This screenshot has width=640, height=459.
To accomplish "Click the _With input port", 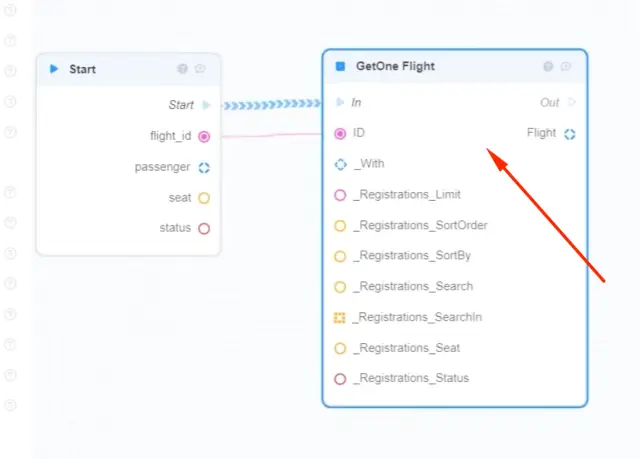I will coord(341,164).
